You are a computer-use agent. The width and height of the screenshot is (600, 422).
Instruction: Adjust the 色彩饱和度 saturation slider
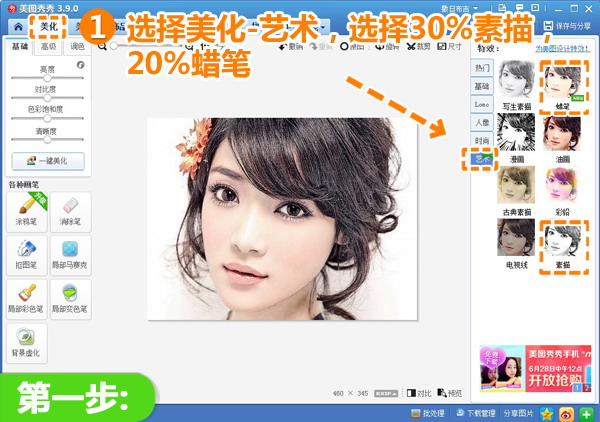tap(47, 118)
